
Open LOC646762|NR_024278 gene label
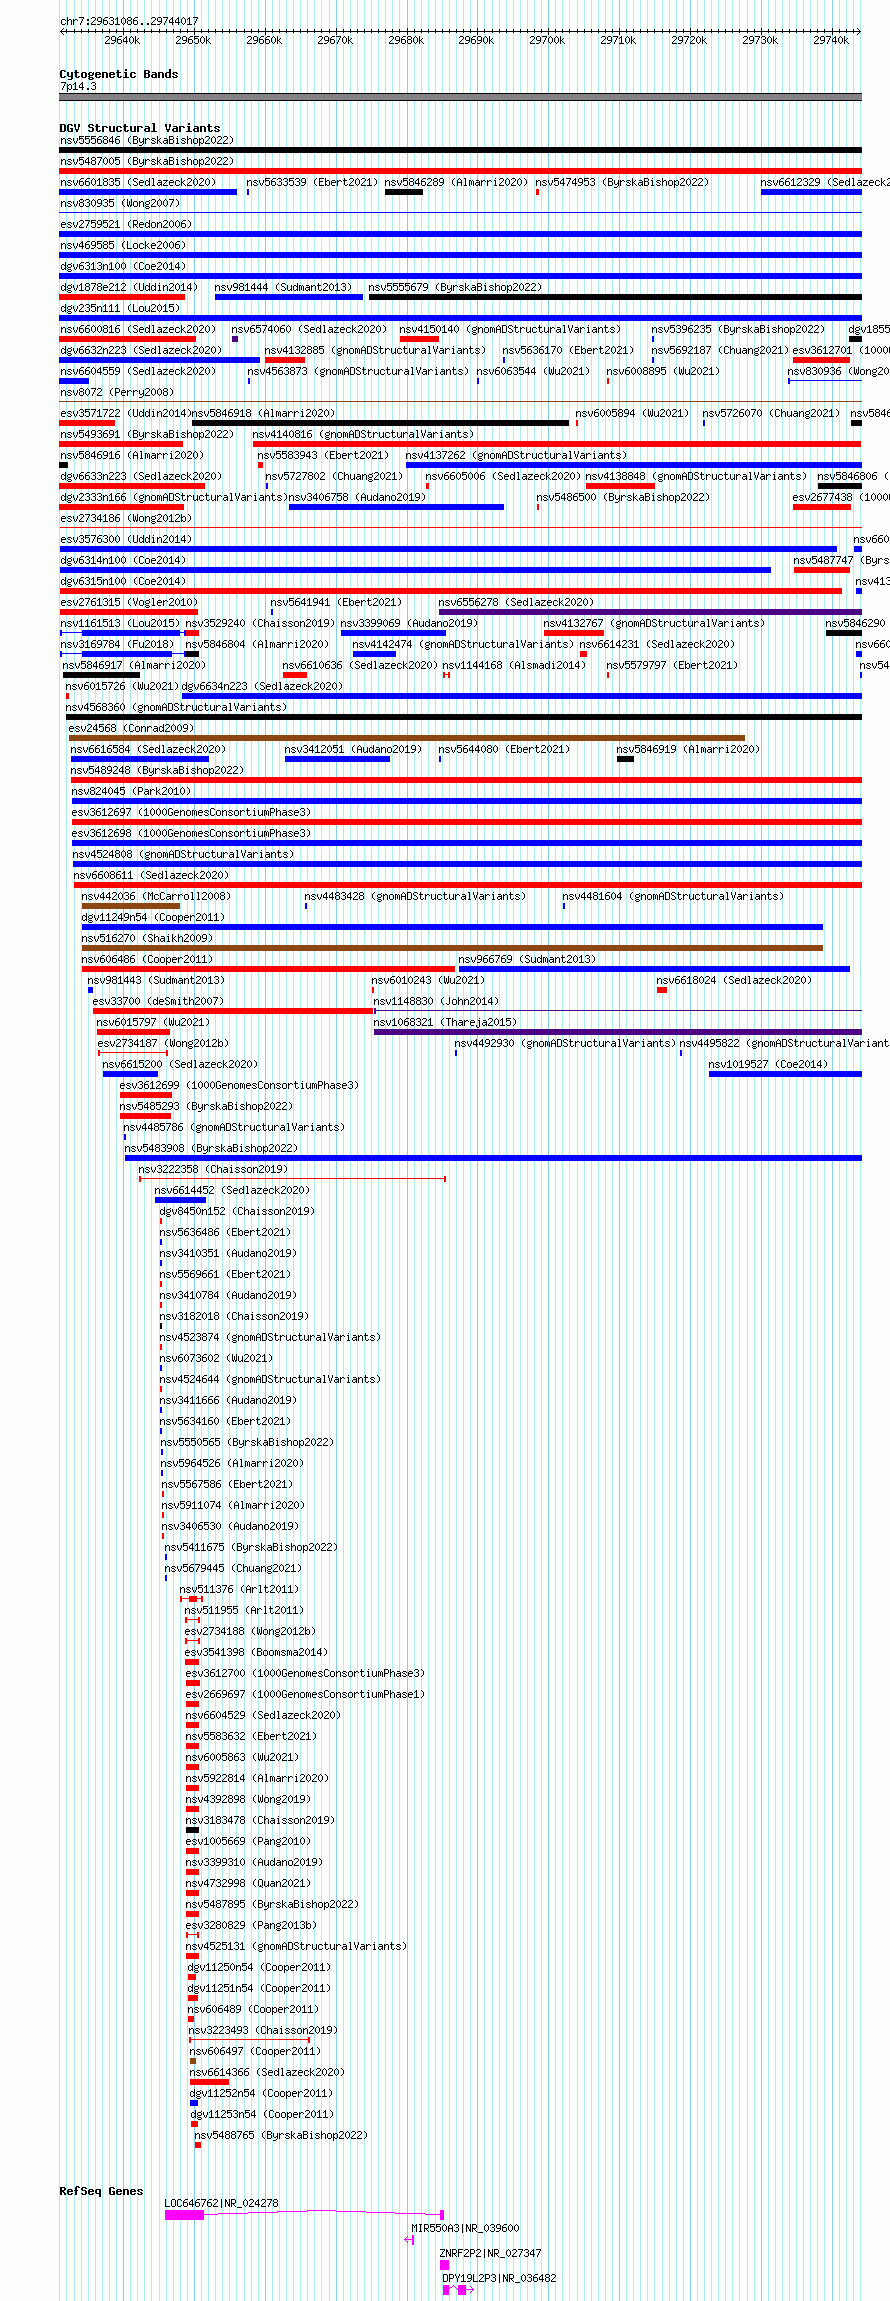click(221, 2203)
